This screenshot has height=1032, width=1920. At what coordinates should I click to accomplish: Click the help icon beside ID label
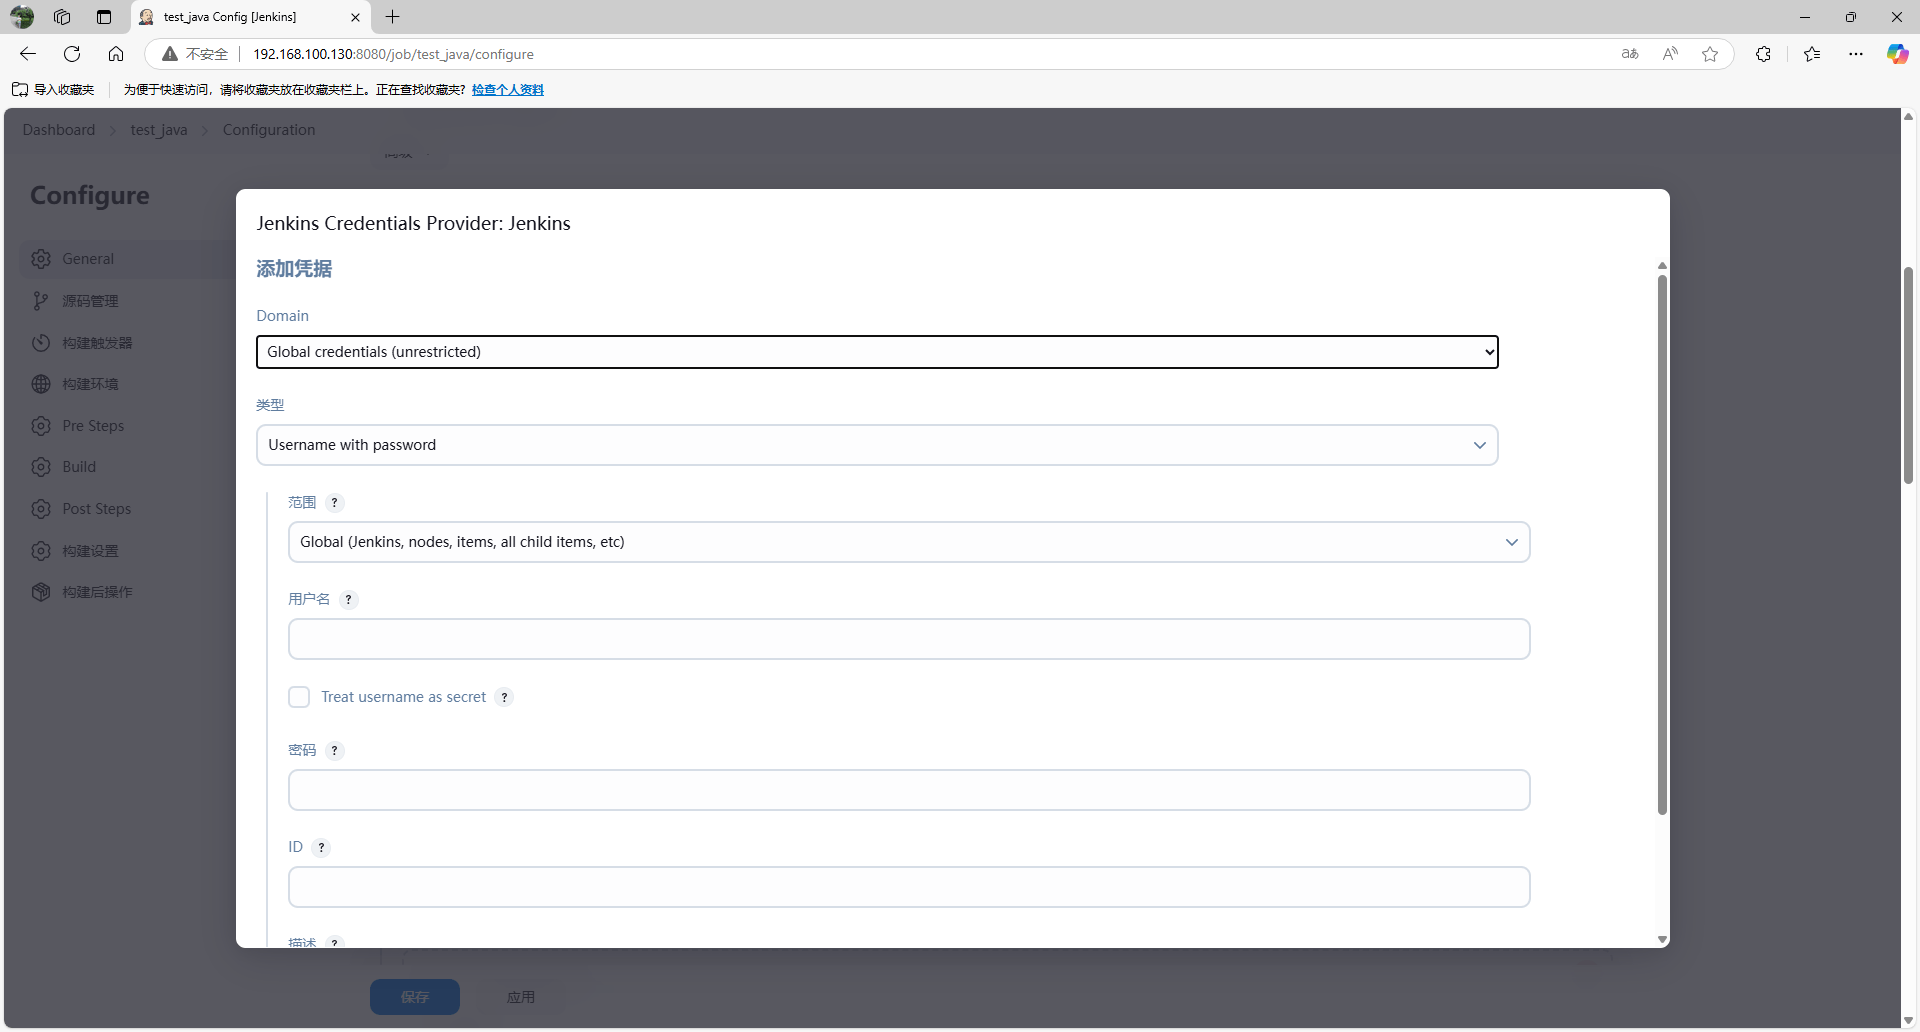coord(321,848)
